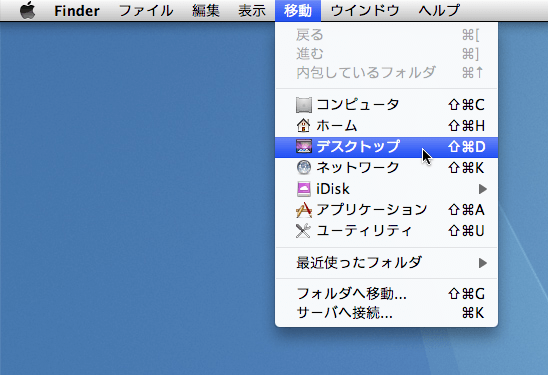Click the ⇧⌘U shortcut text

click(467, 231)
